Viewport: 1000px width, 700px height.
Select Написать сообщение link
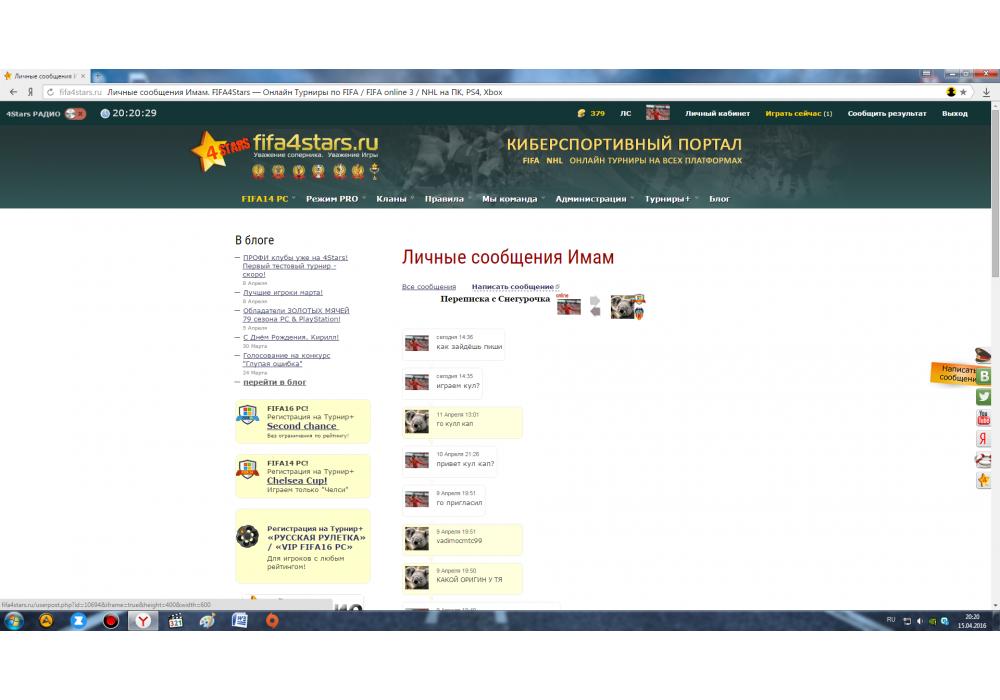click(513, 287)
